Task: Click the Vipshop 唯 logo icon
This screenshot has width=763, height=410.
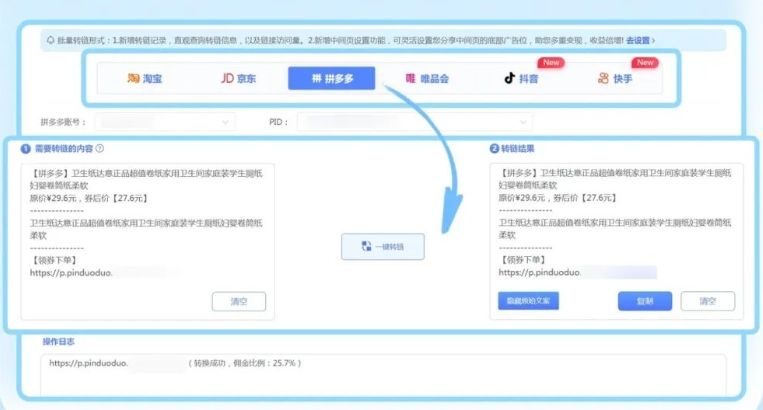Action: coord(411,78)
